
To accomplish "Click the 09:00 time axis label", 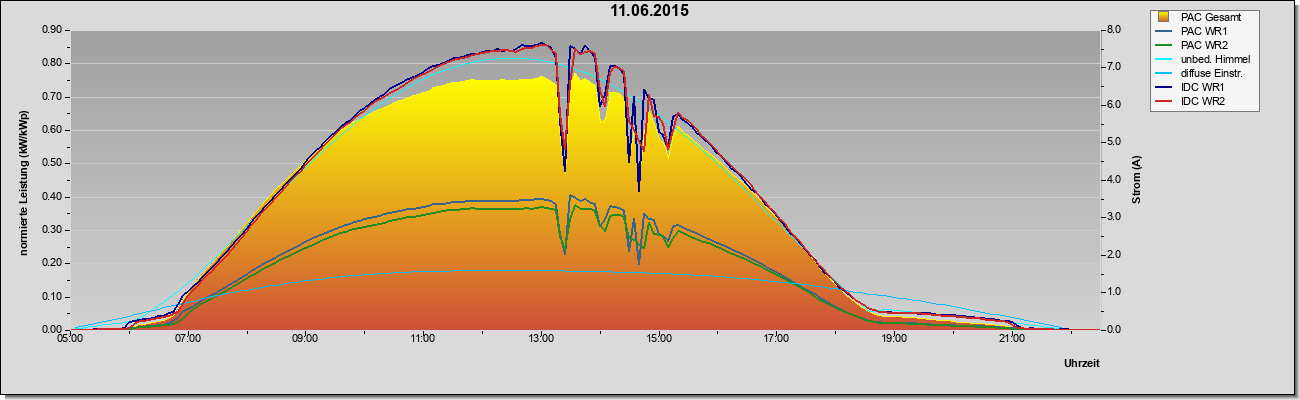I will [305, 339].
